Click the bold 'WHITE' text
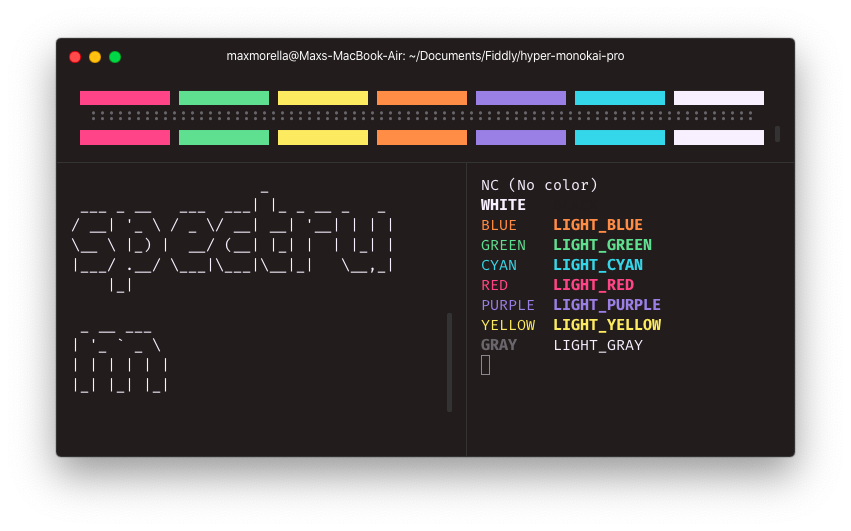 [x=503, y=205]
